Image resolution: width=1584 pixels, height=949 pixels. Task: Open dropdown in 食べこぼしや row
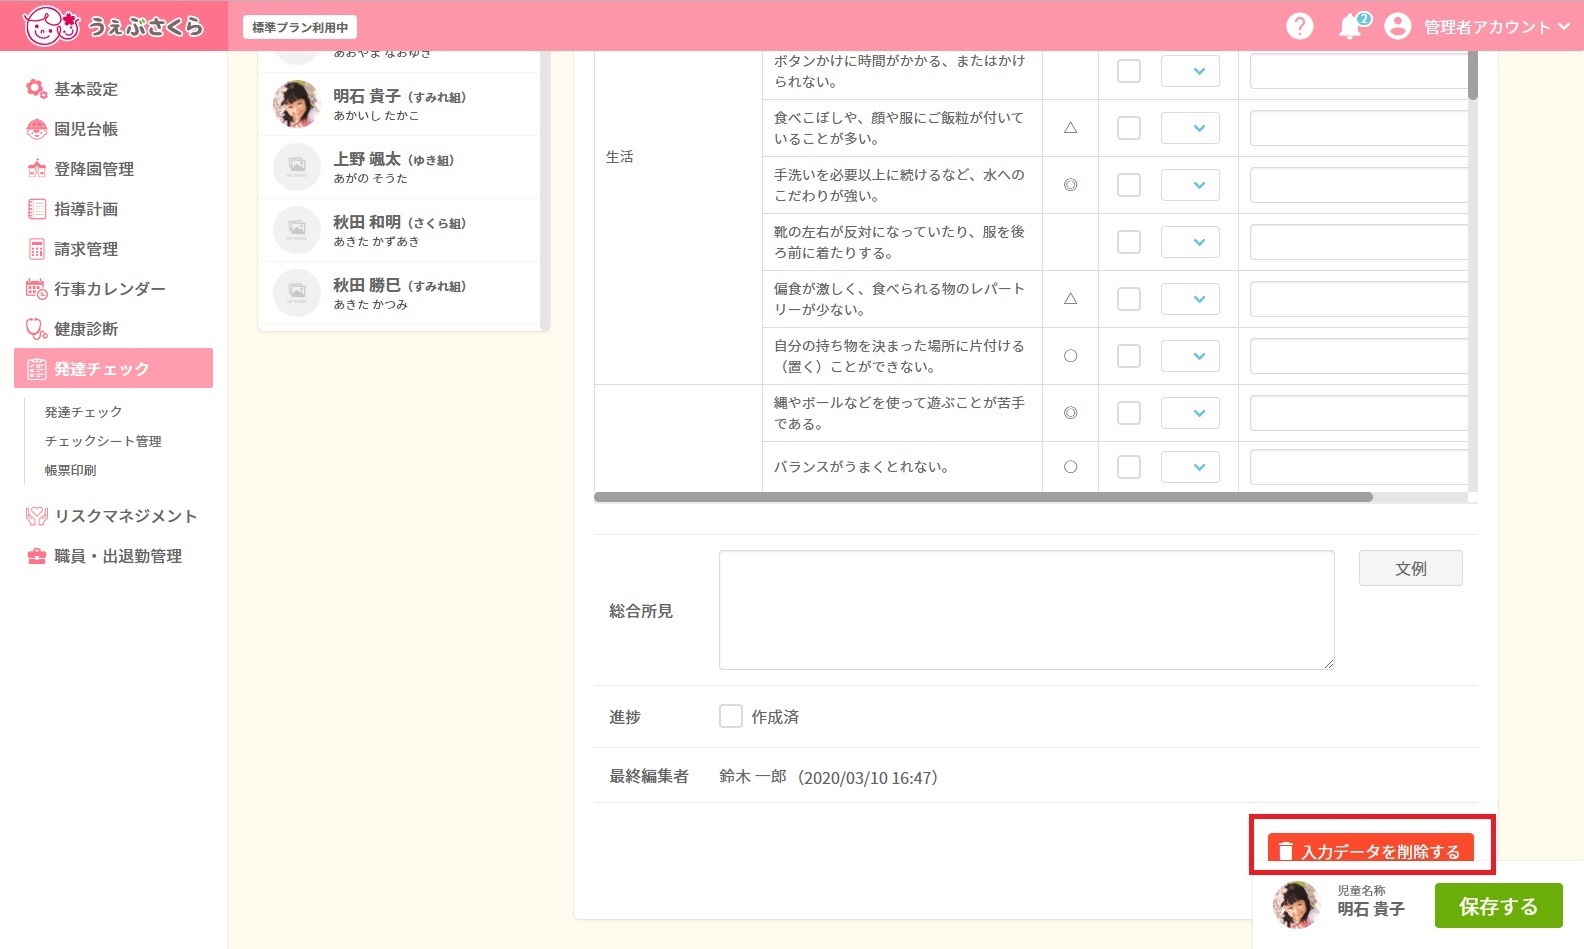1190,128
